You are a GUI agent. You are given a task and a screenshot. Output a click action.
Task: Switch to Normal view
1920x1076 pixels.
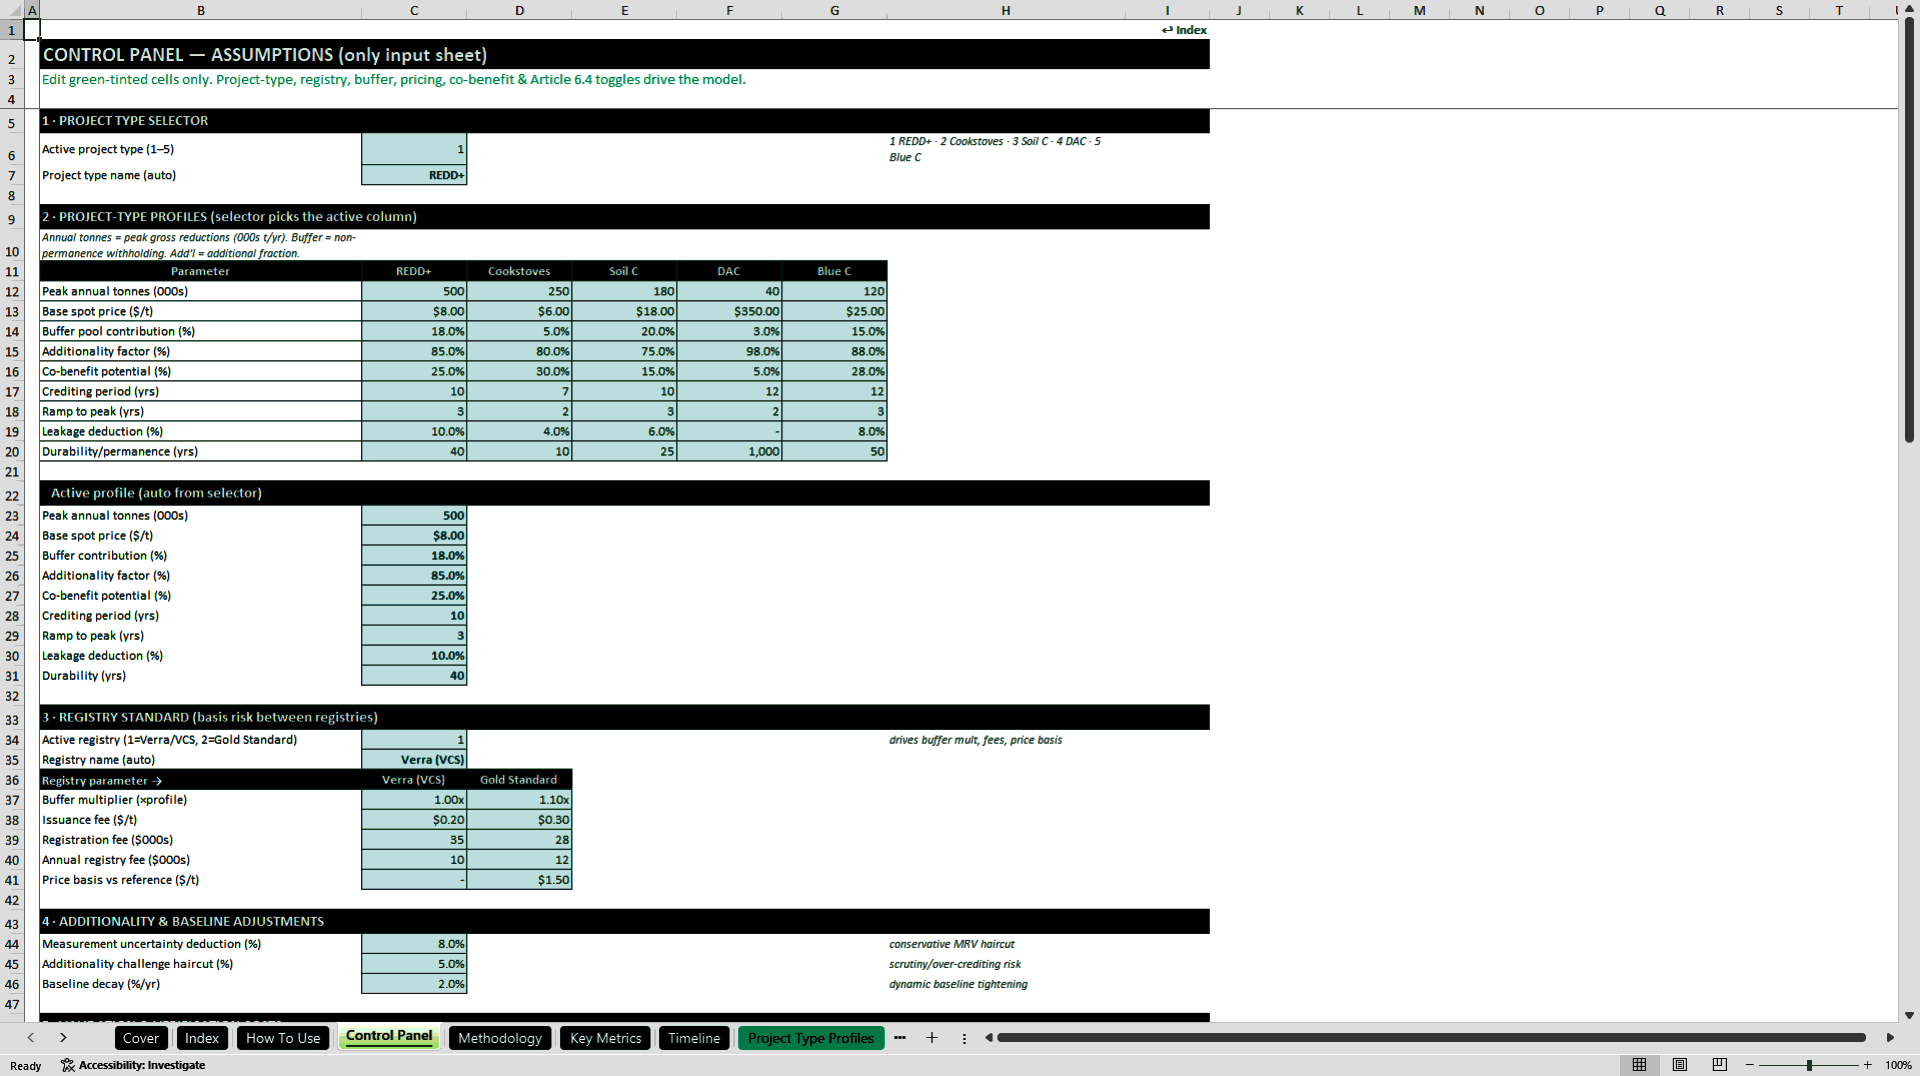1639,1065
